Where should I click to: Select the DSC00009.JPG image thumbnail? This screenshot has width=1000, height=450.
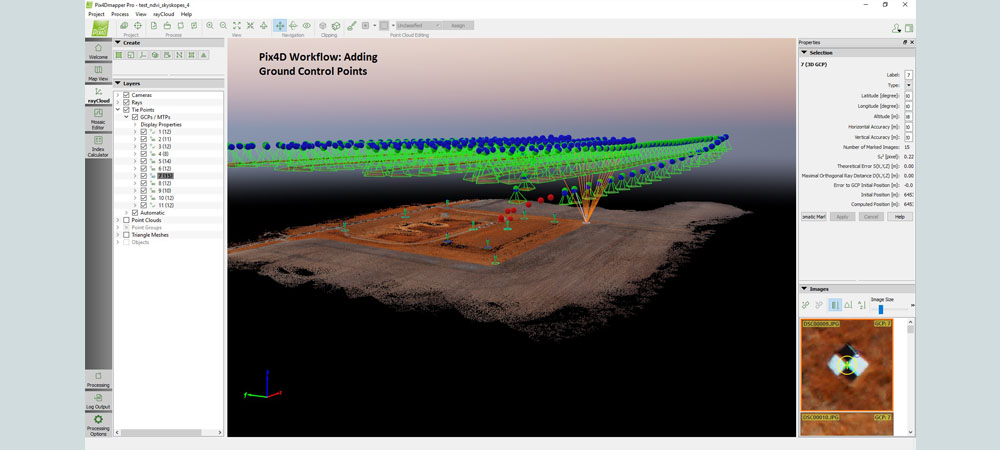(846, 365)
